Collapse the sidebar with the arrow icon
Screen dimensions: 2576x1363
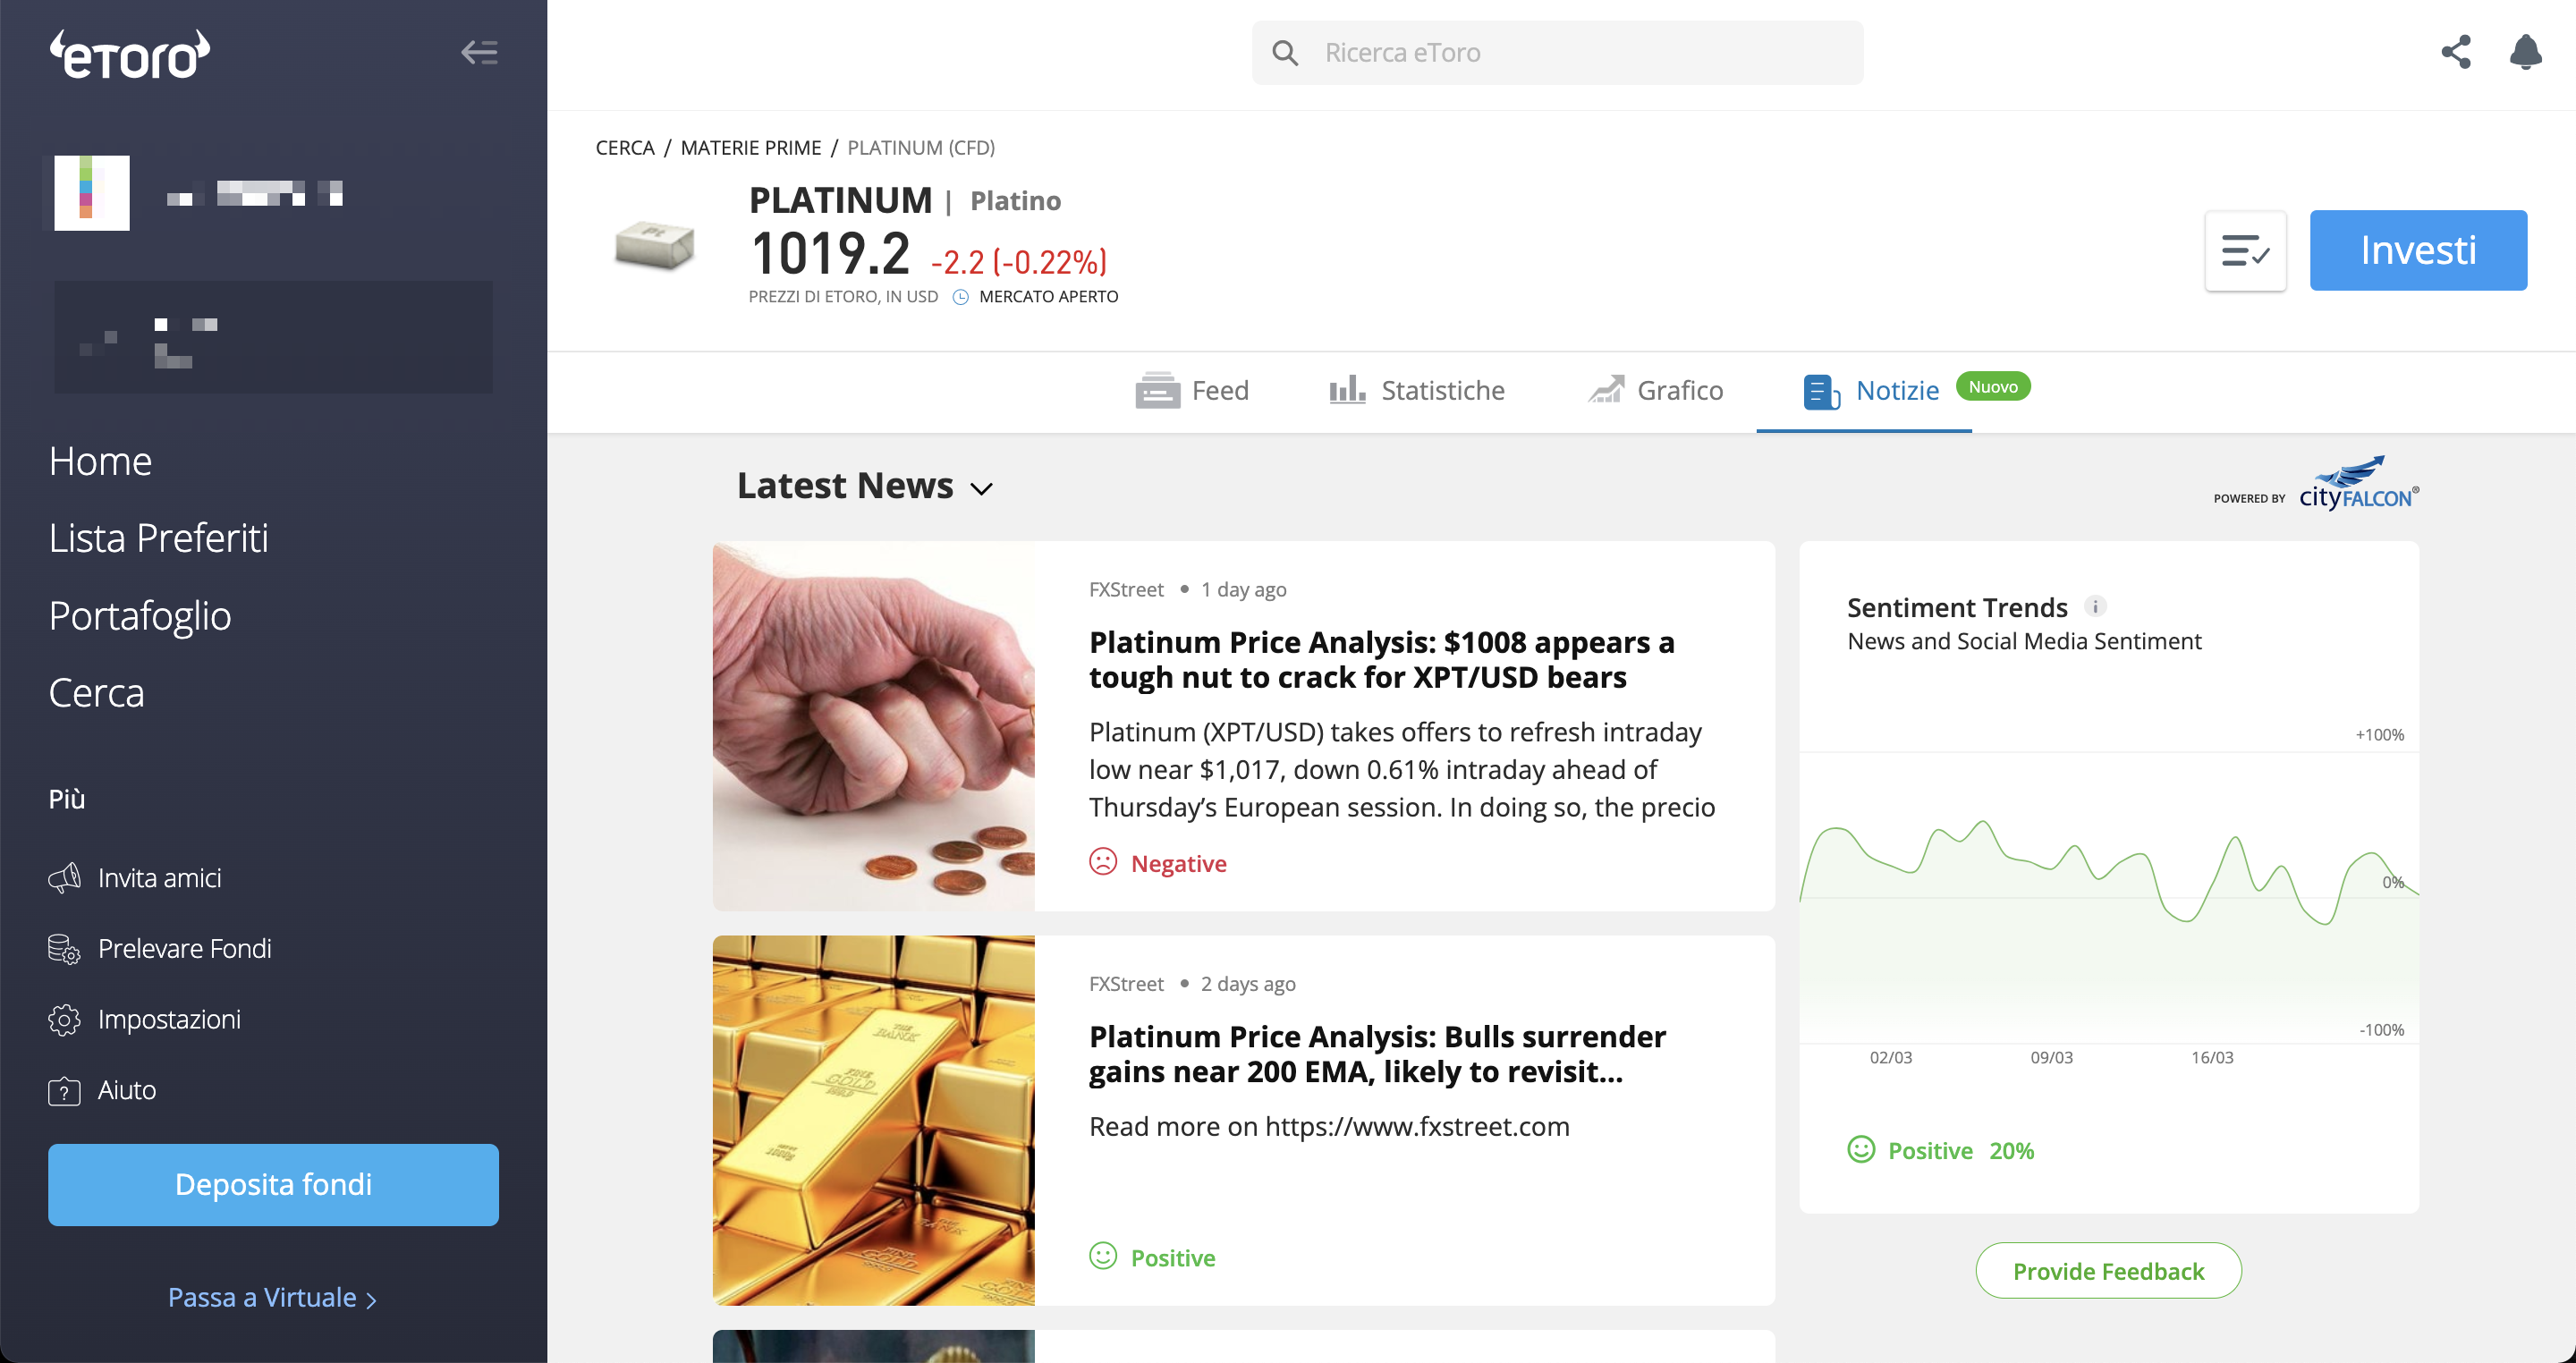tap(479, 52)
